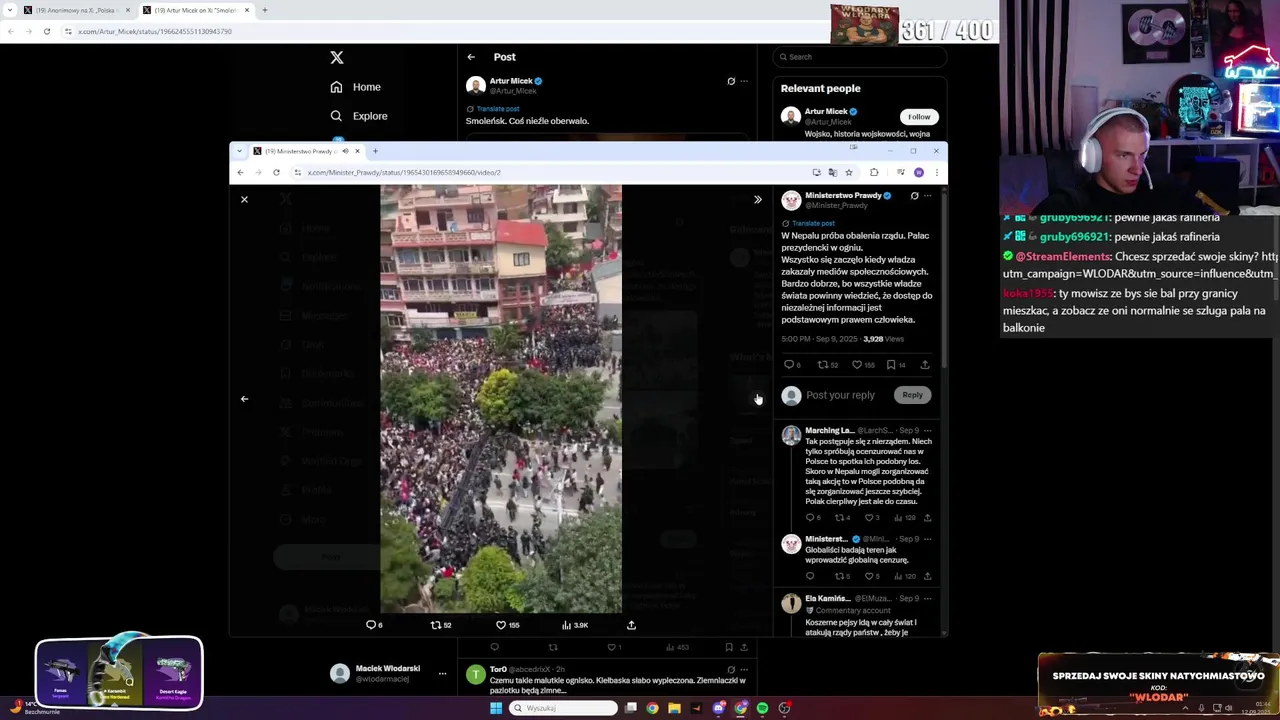The width and height of the screenshot is (1280, 720).
Task: Open Chrome profile avatar in front window
Action: [x=918, y=172]
